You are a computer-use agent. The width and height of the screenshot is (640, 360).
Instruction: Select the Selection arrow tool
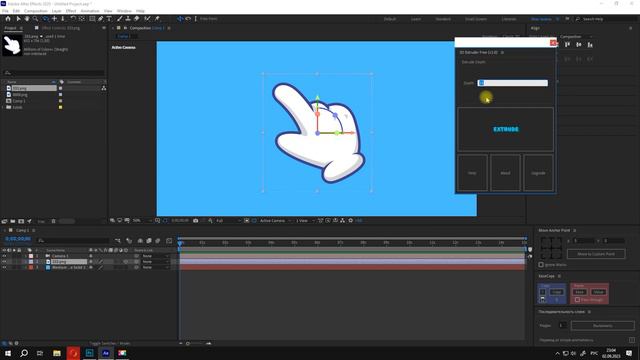[18, 19]
